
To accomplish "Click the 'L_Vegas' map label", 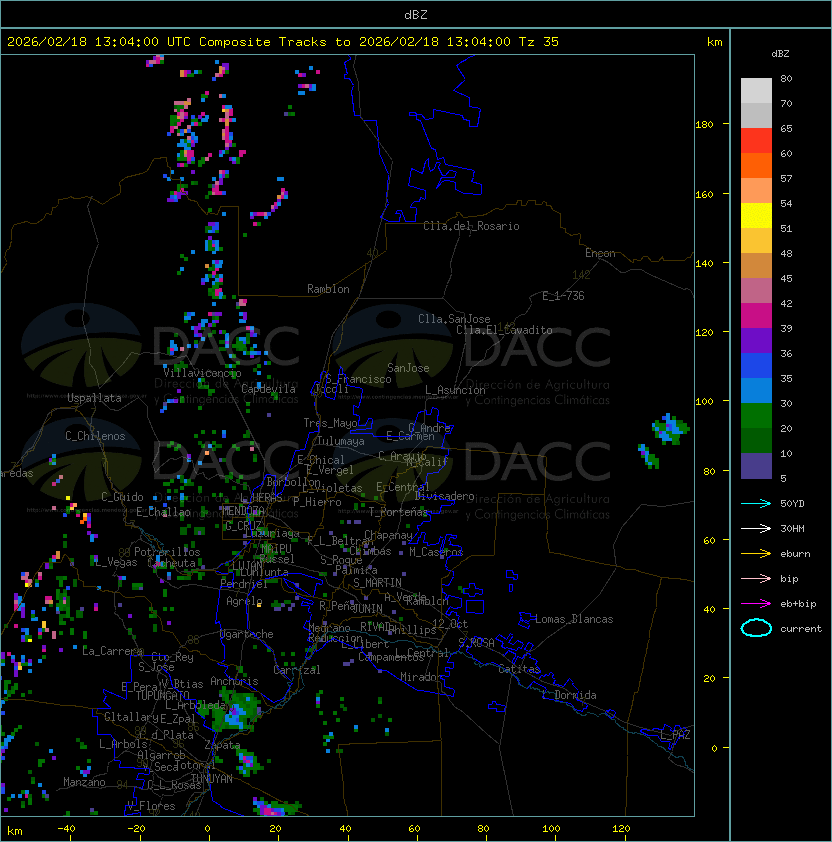I will (x=115, y=562).
